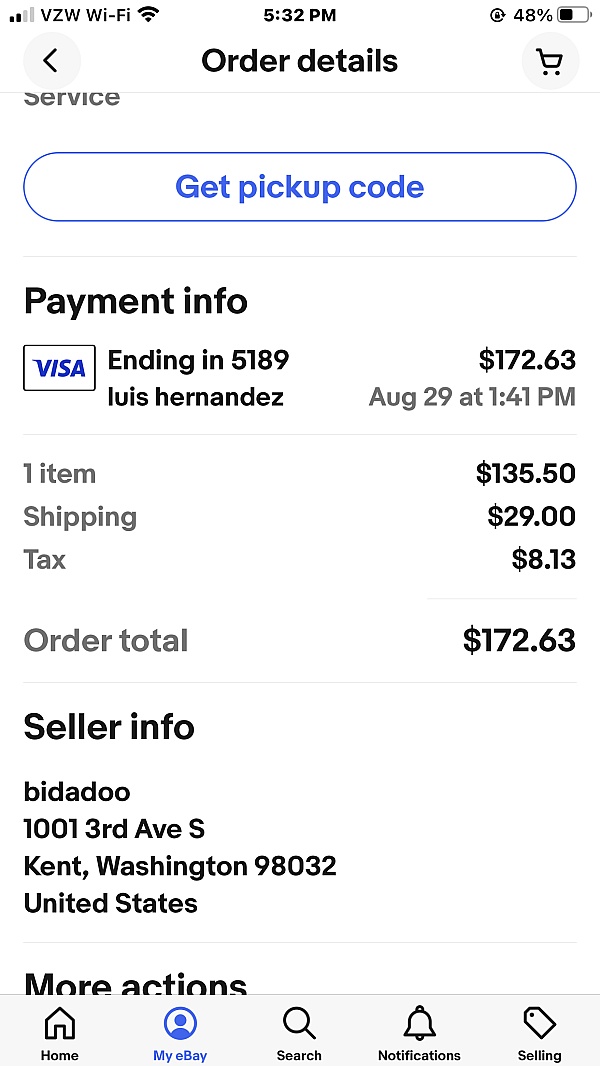Viewport: 600px width, 1066px height.
Task: Open the shopping cart icon
Action: pos(550,61)
